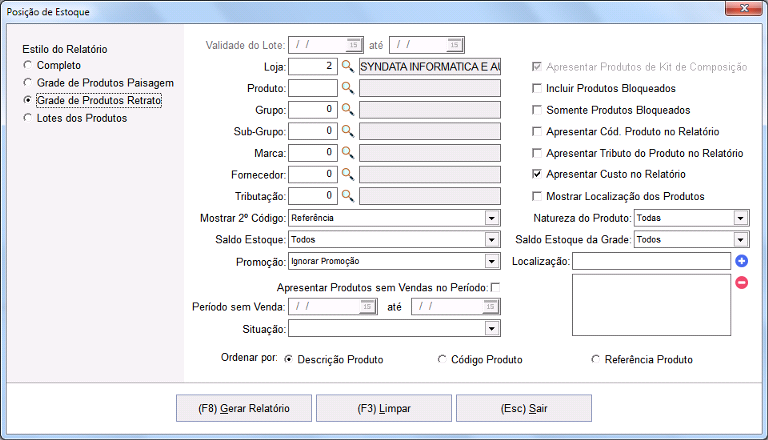Click the (F8) Gerar Relatório button

[244, 408]
